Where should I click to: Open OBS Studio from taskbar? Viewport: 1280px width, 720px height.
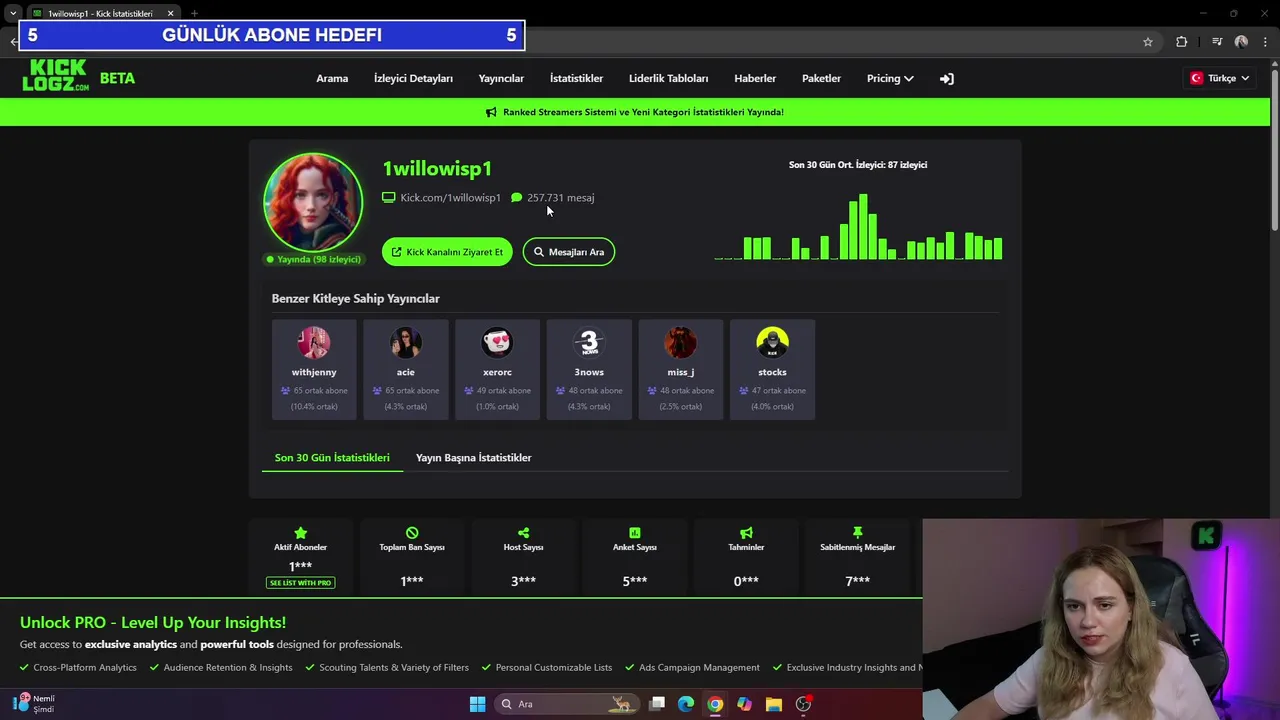coord(803,704)
